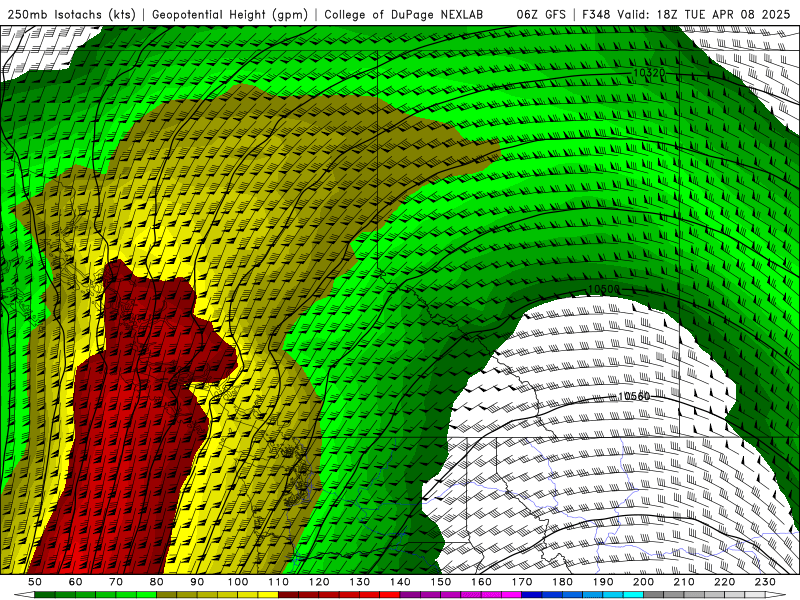This screenshot has height=600, width=800.
Task: Click the 50 value on the legend scale
Action: pyautogui.click(x=35, y=582)
